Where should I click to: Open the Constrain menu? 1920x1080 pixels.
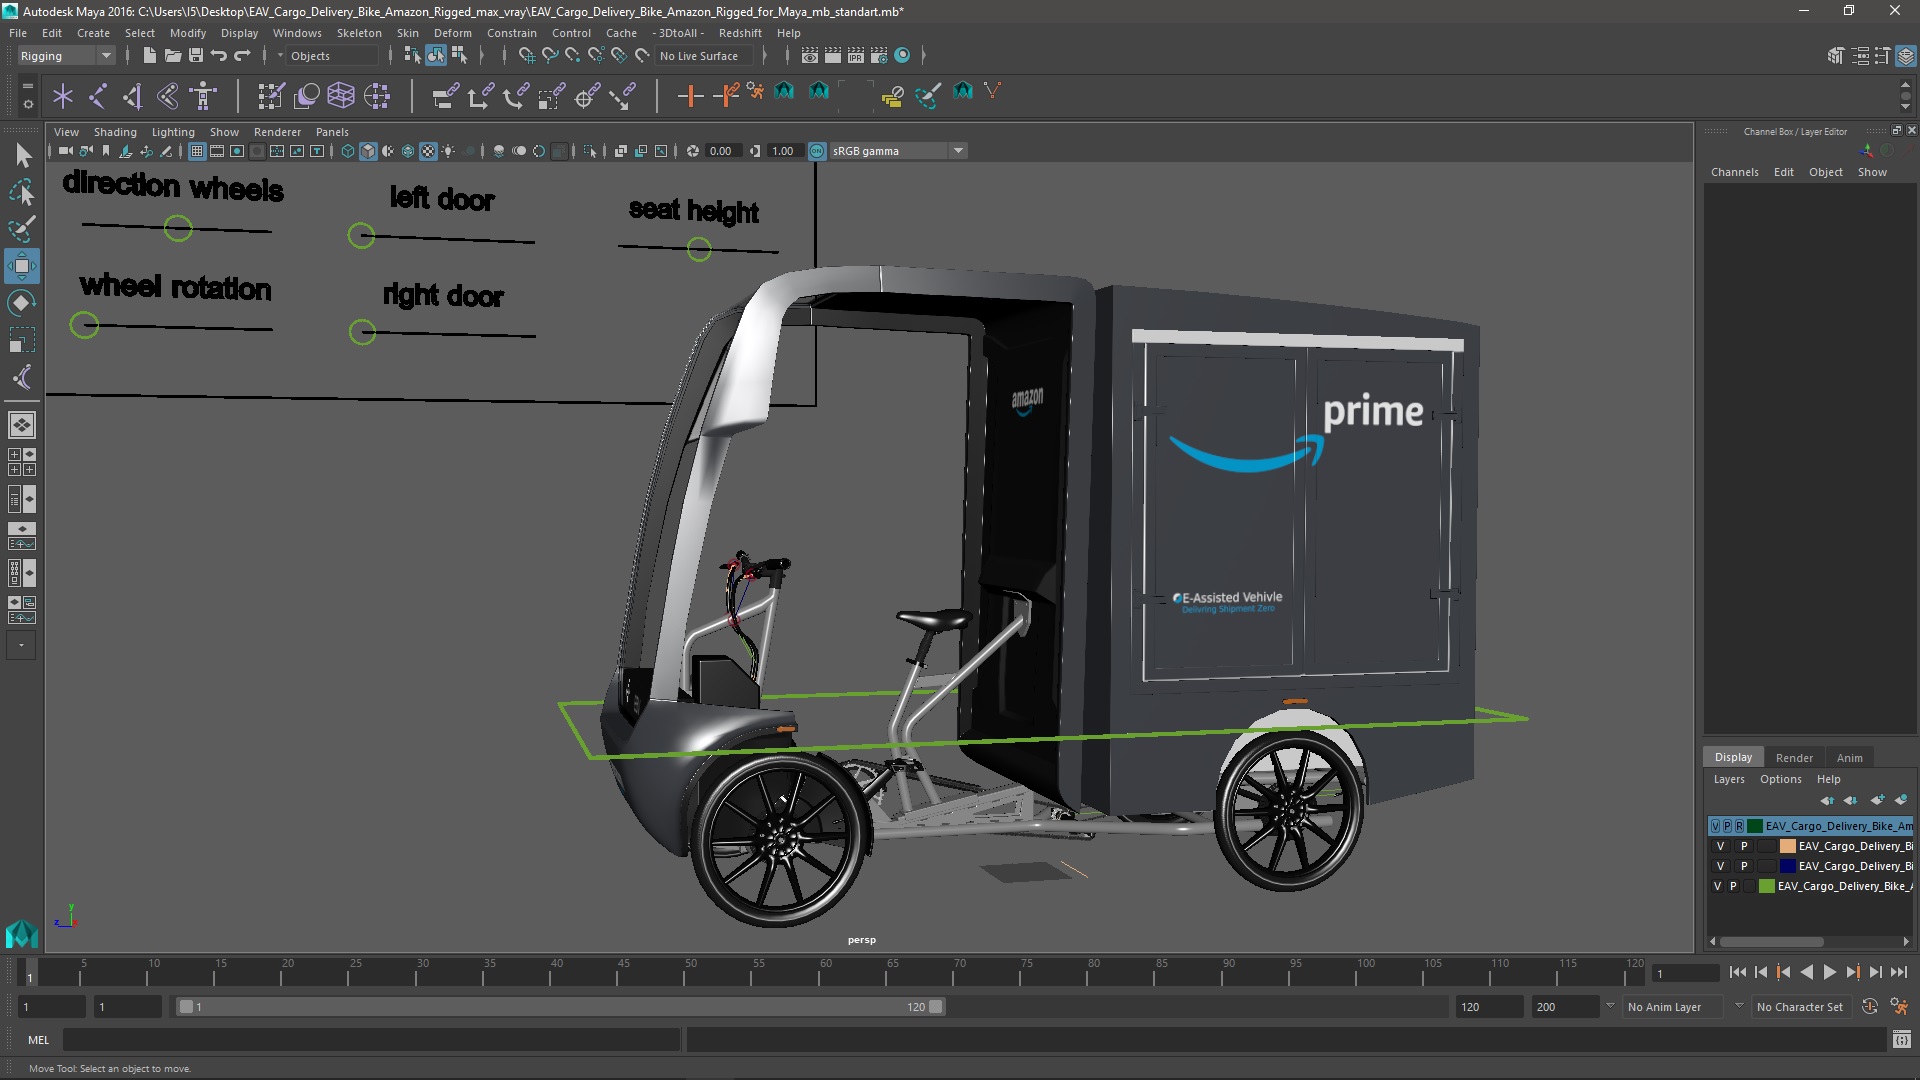pos(511,33)
